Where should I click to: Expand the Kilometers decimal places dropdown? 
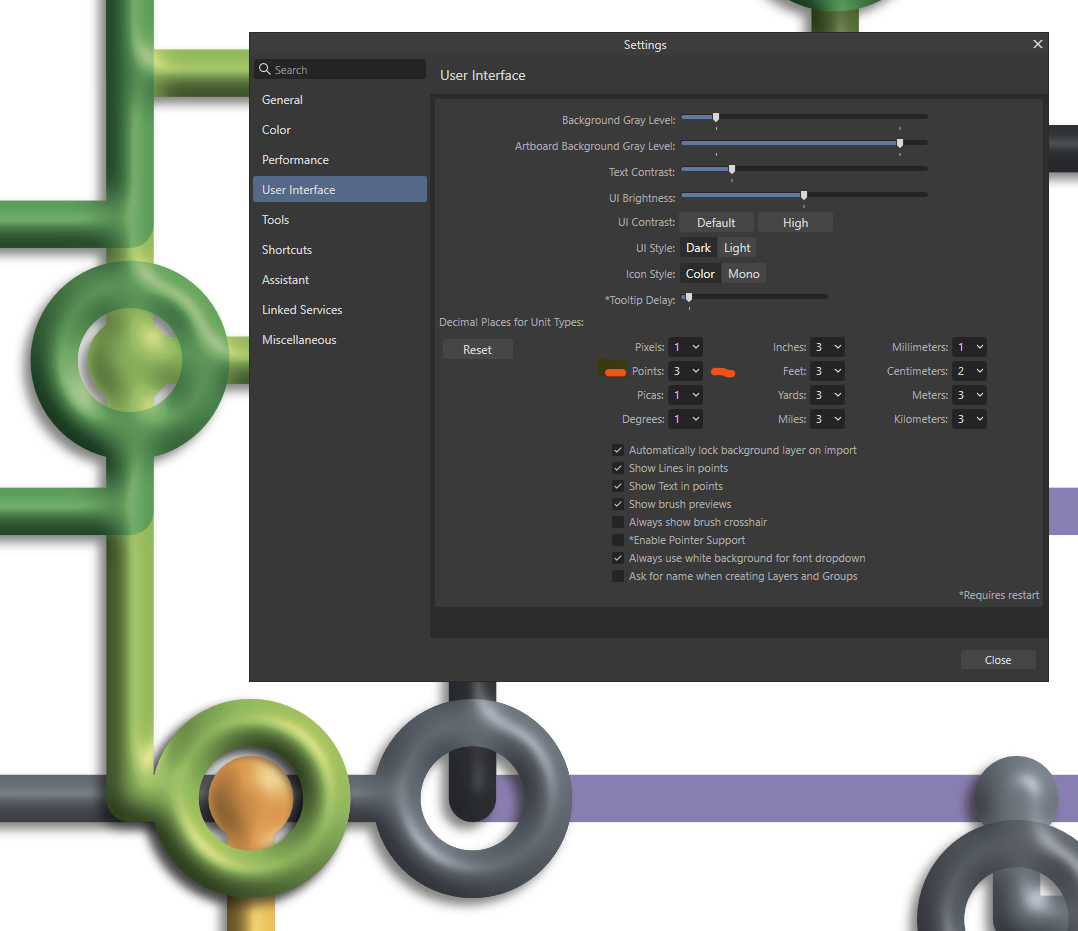(969, 419)
